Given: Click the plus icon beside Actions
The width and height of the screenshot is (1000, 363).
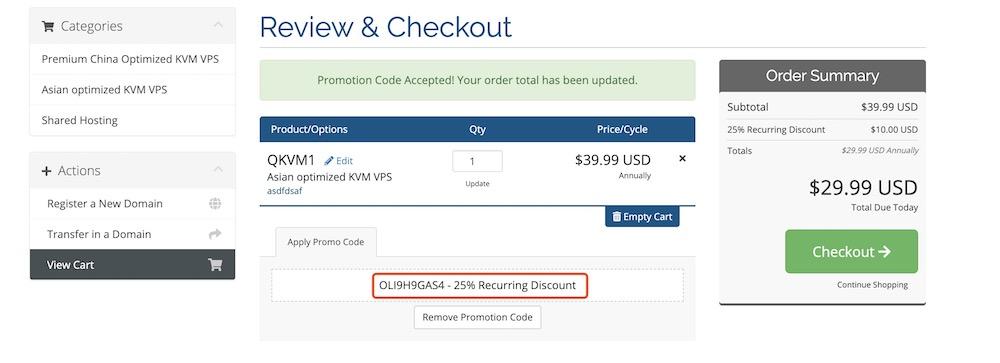Looking at the screenshot, I should click(x=47, y=171).
